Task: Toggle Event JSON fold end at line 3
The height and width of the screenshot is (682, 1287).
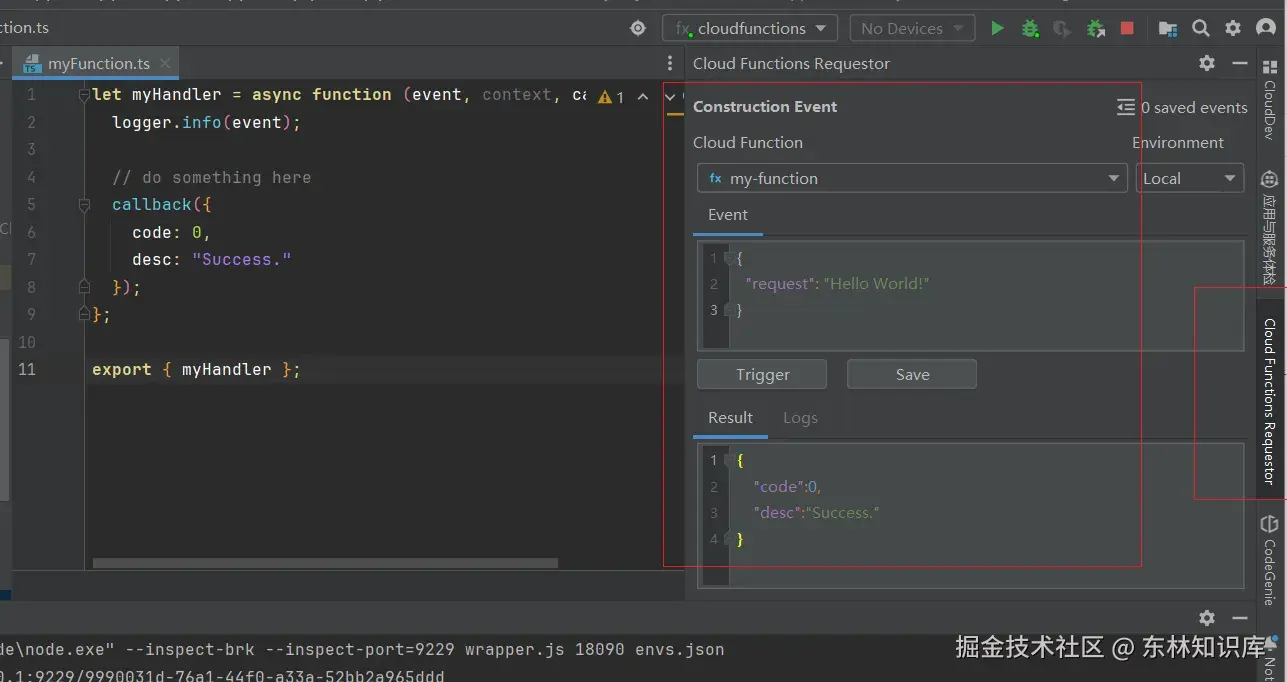Action: tap(729, 310)
